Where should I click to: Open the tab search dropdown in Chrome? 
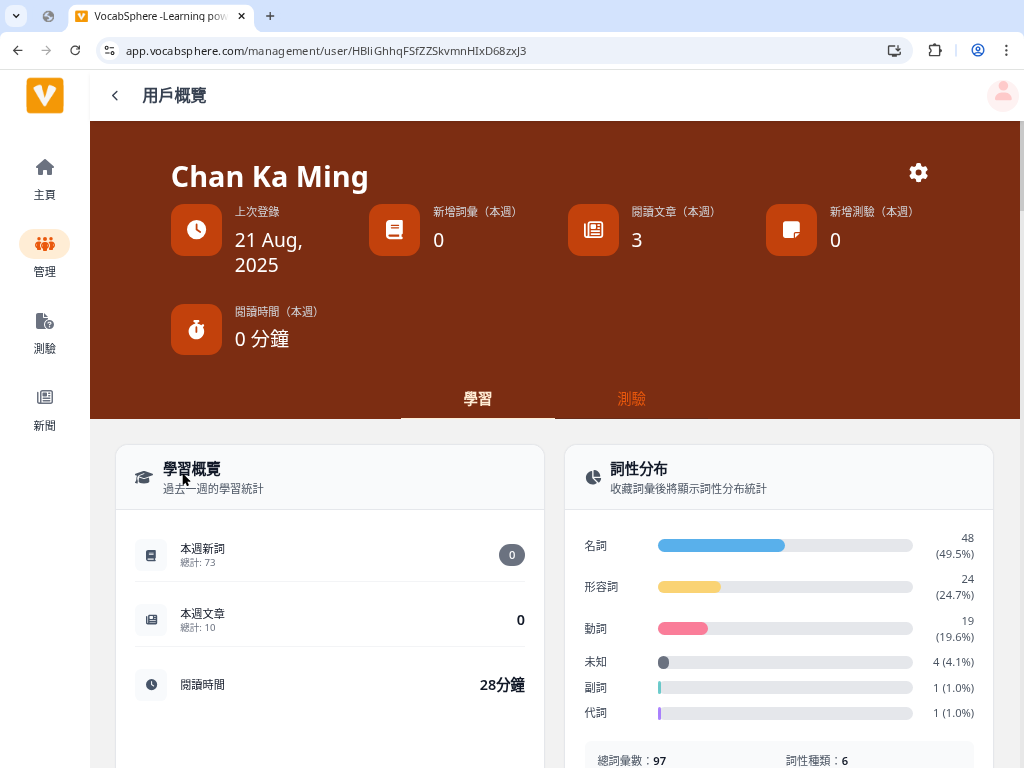pyautogui.click(x=17, y=16)
